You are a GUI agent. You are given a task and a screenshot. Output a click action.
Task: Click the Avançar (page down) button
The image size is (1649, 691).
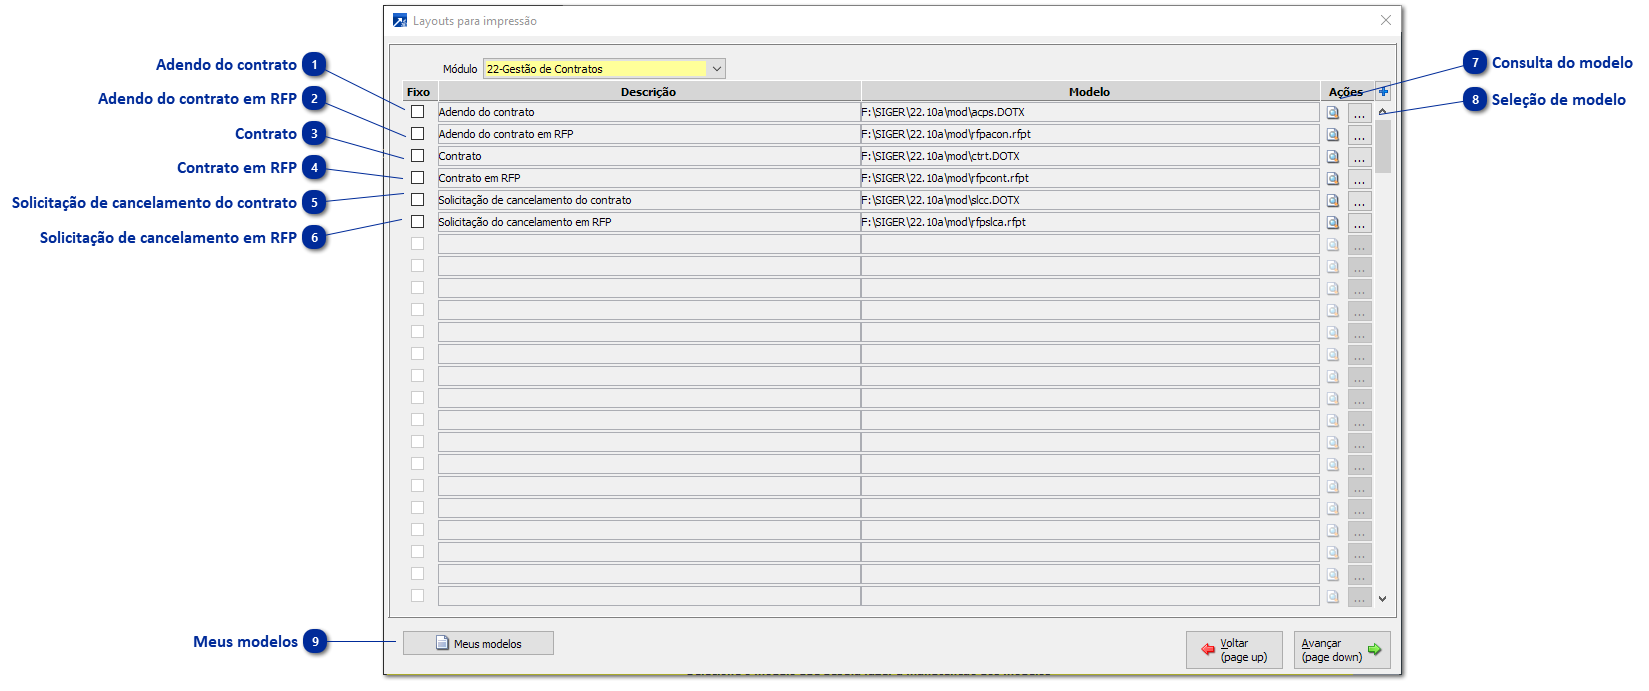click(x=1342, y=650)
